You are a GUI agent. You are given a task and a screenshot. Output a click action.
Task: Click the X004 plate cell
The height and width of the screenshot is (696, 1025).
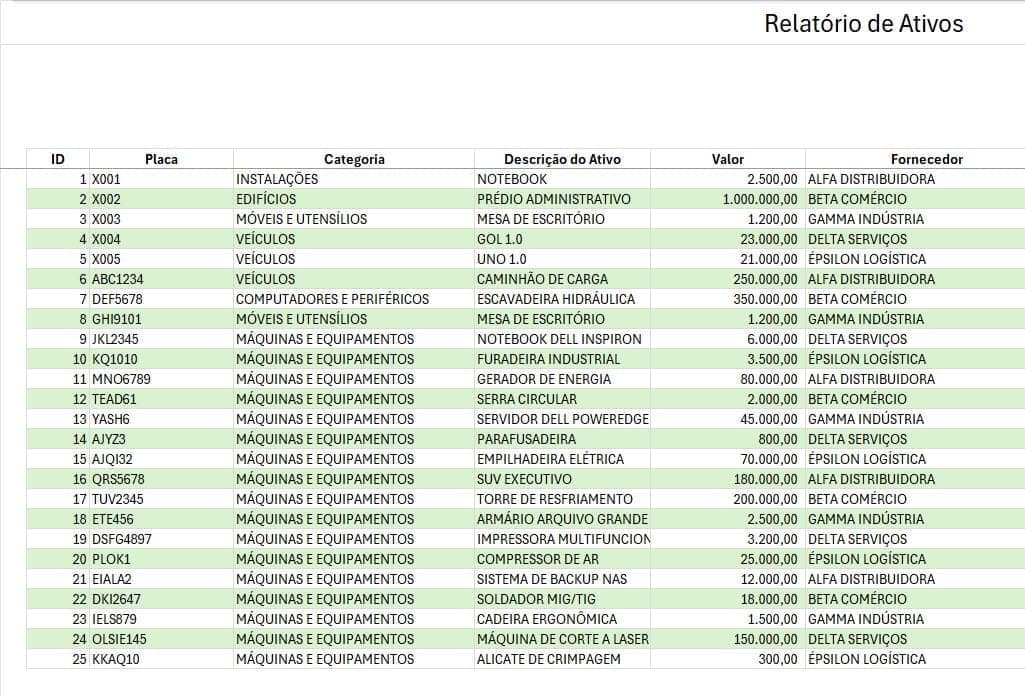[x=161, y=239]
